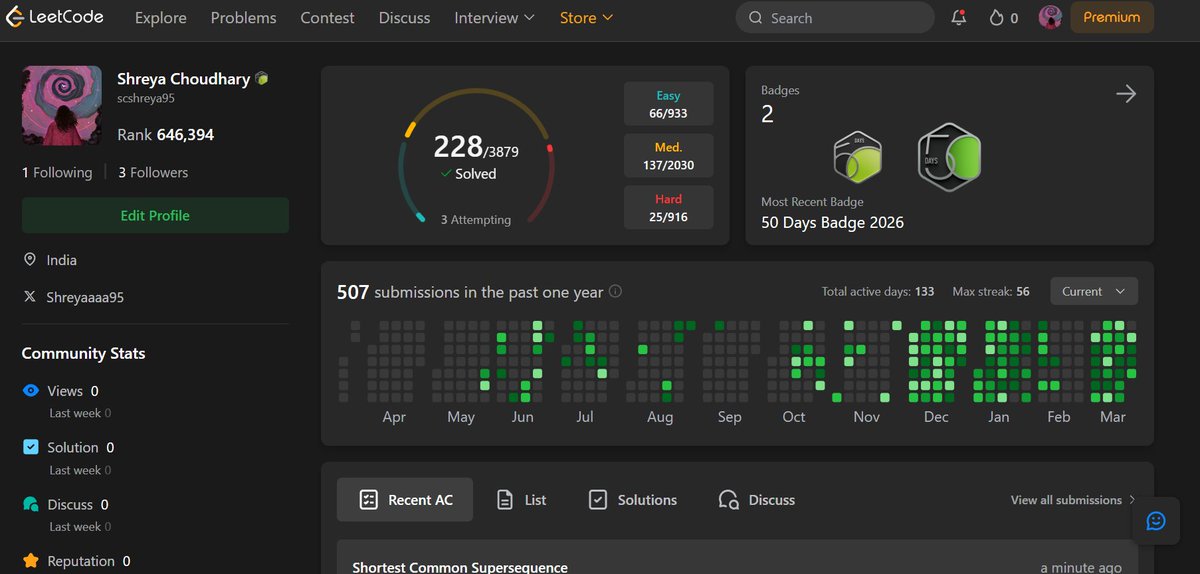This screenshot has width=1200, height=574.
Task: Click the Discuss chat bubbles icon
Action: [x=30, y=504]
